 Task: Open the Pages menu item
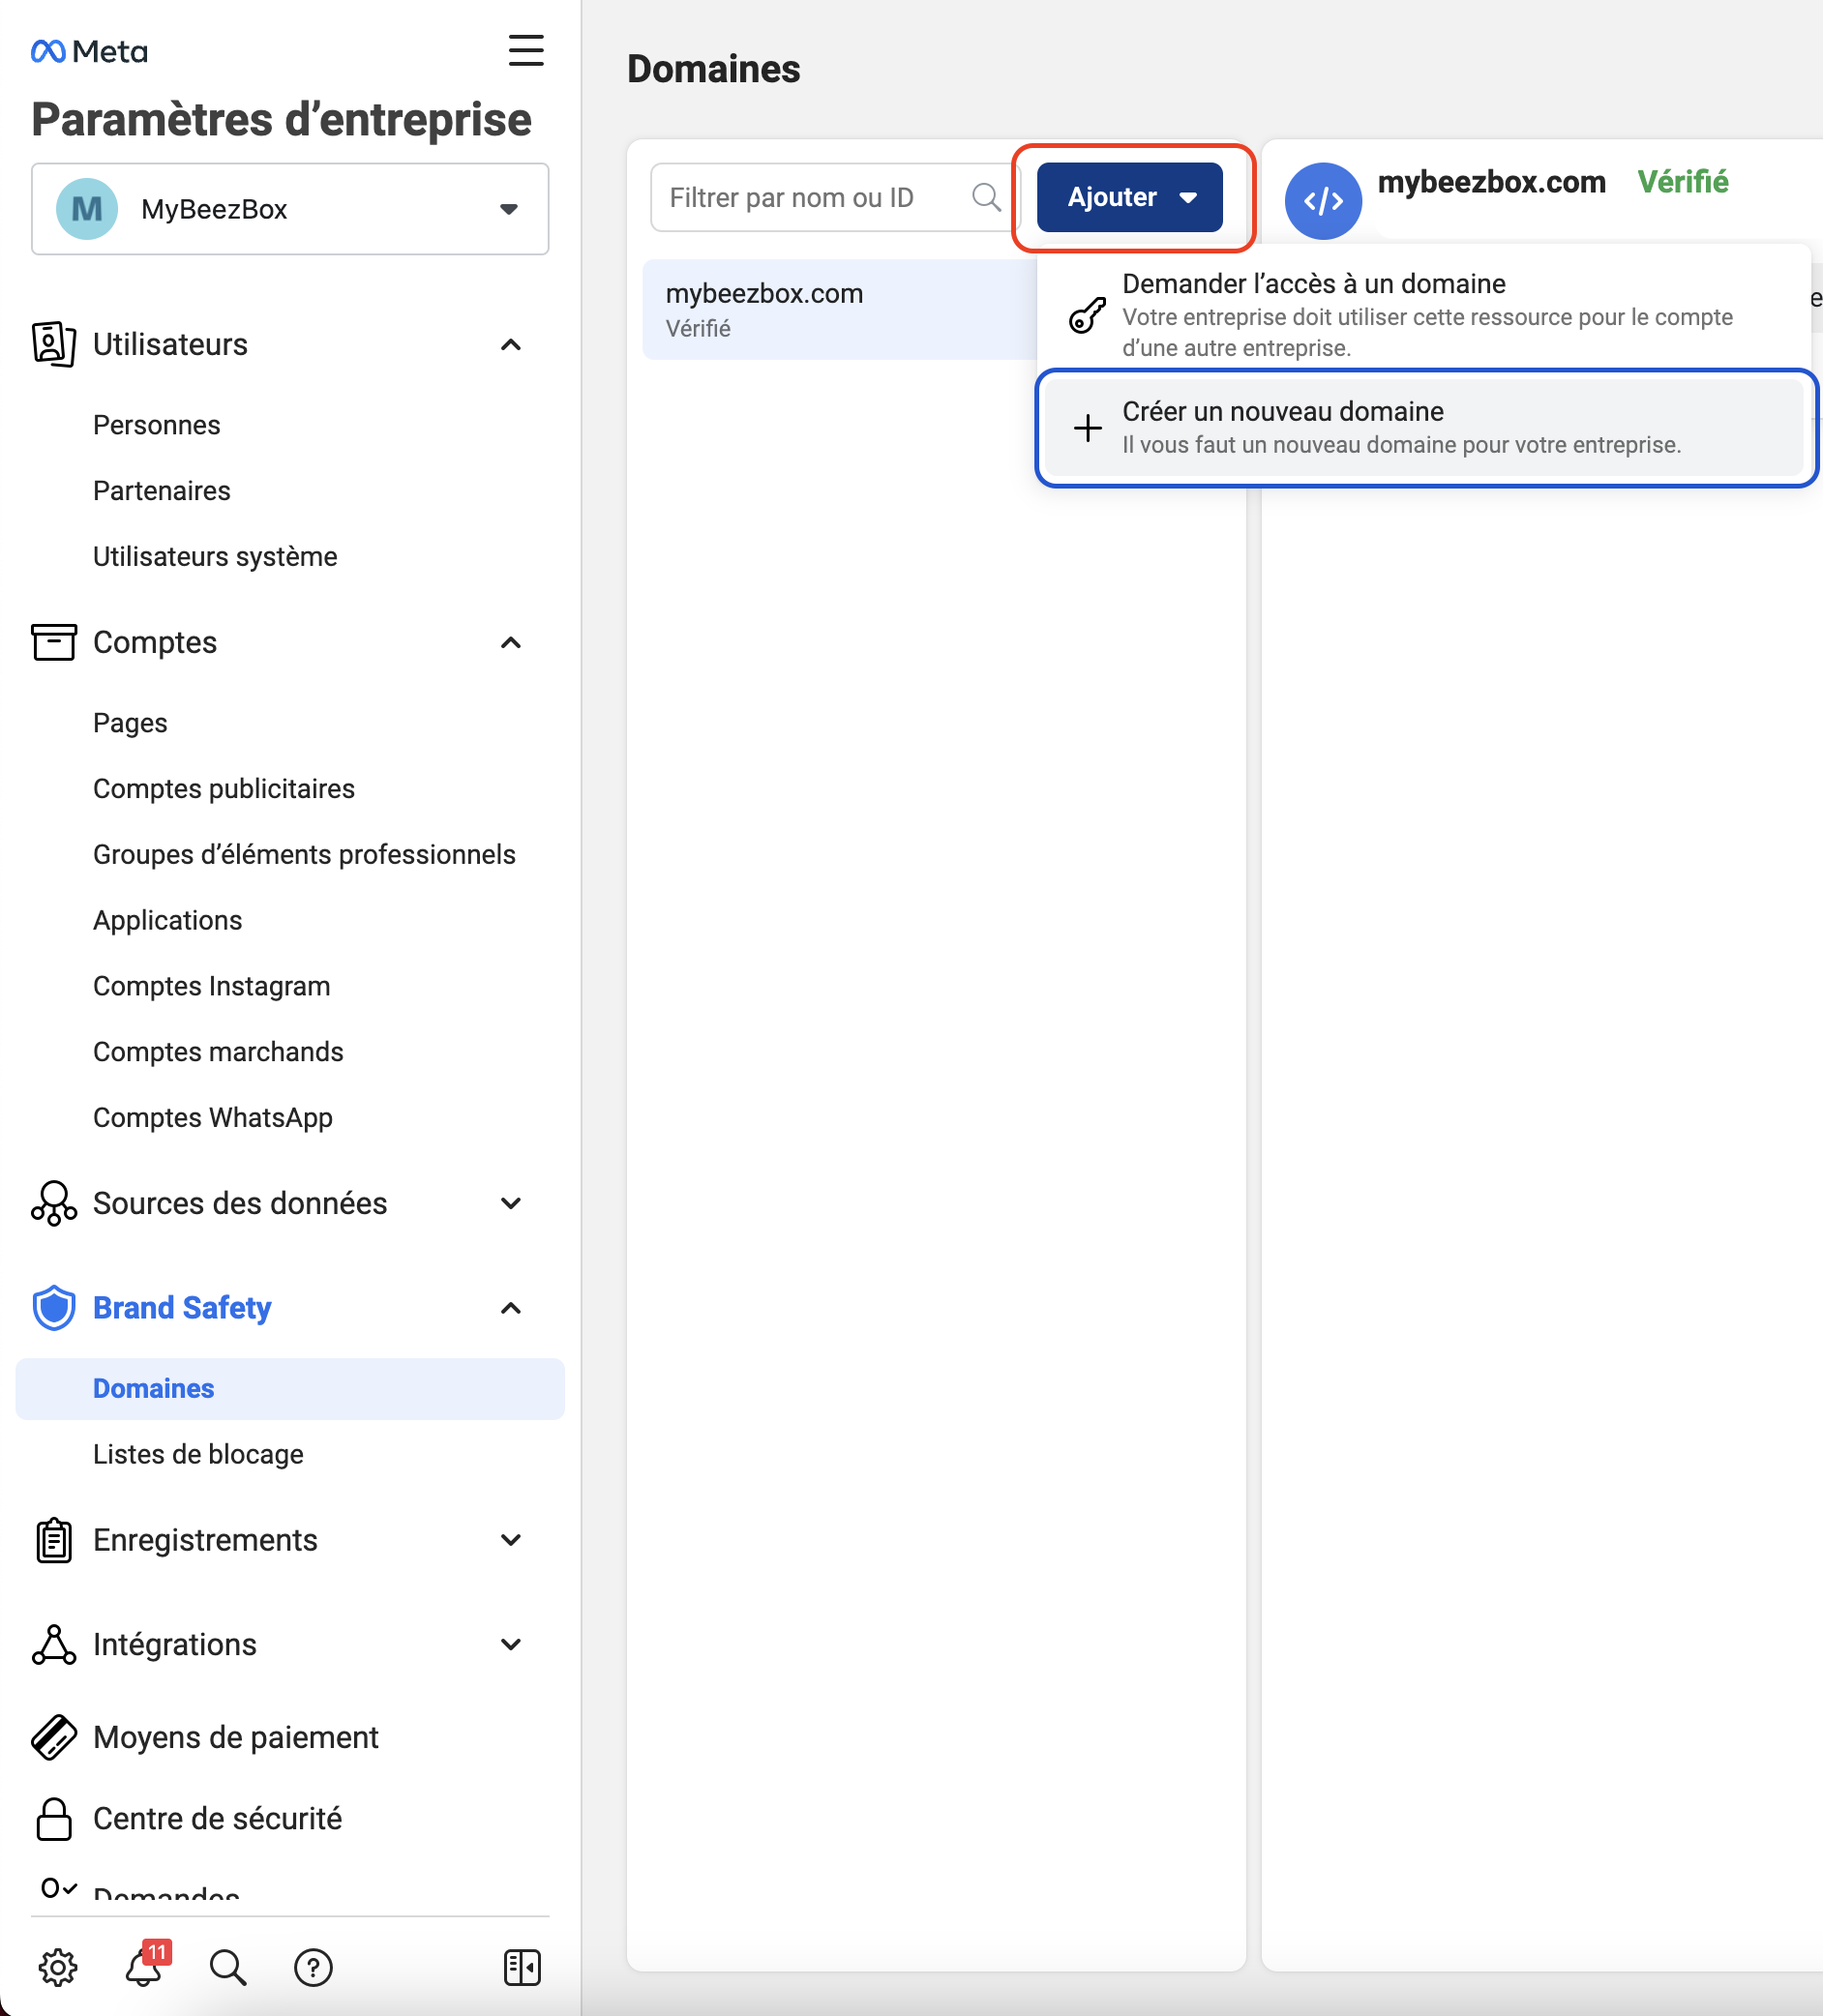tap(130, 723)
